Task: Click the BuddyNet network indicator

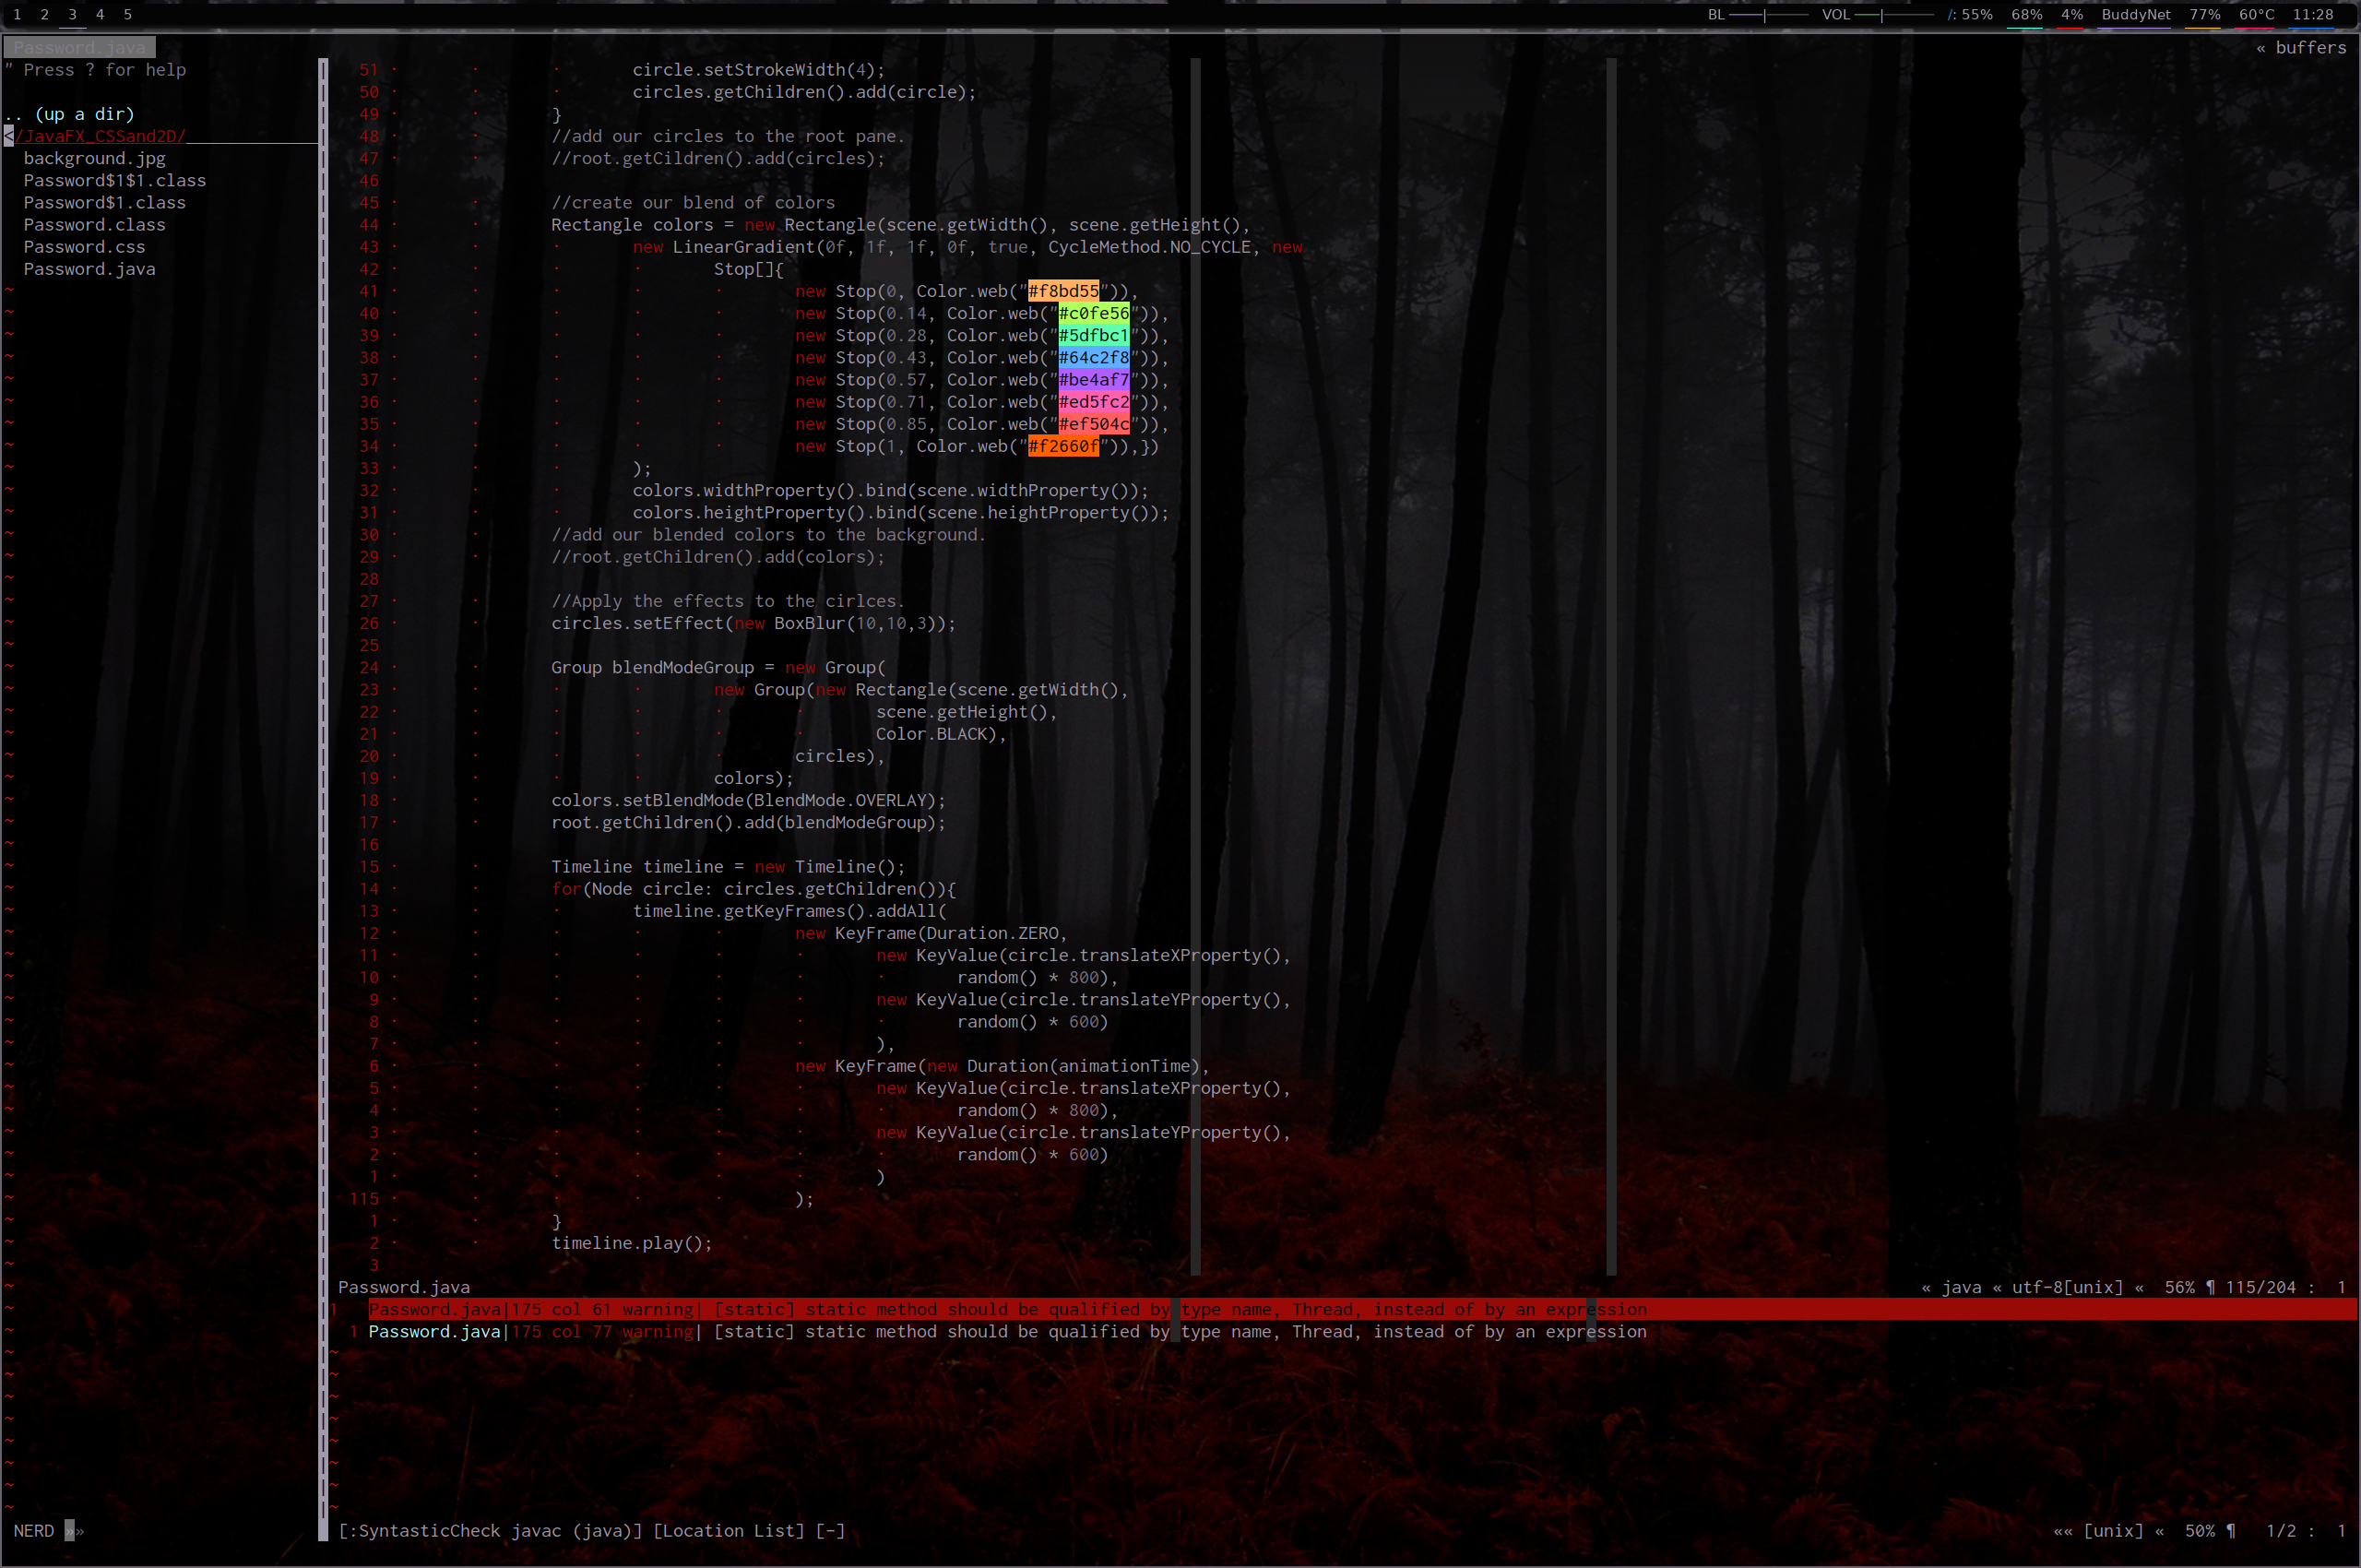Action: [x=2135, y=14]
